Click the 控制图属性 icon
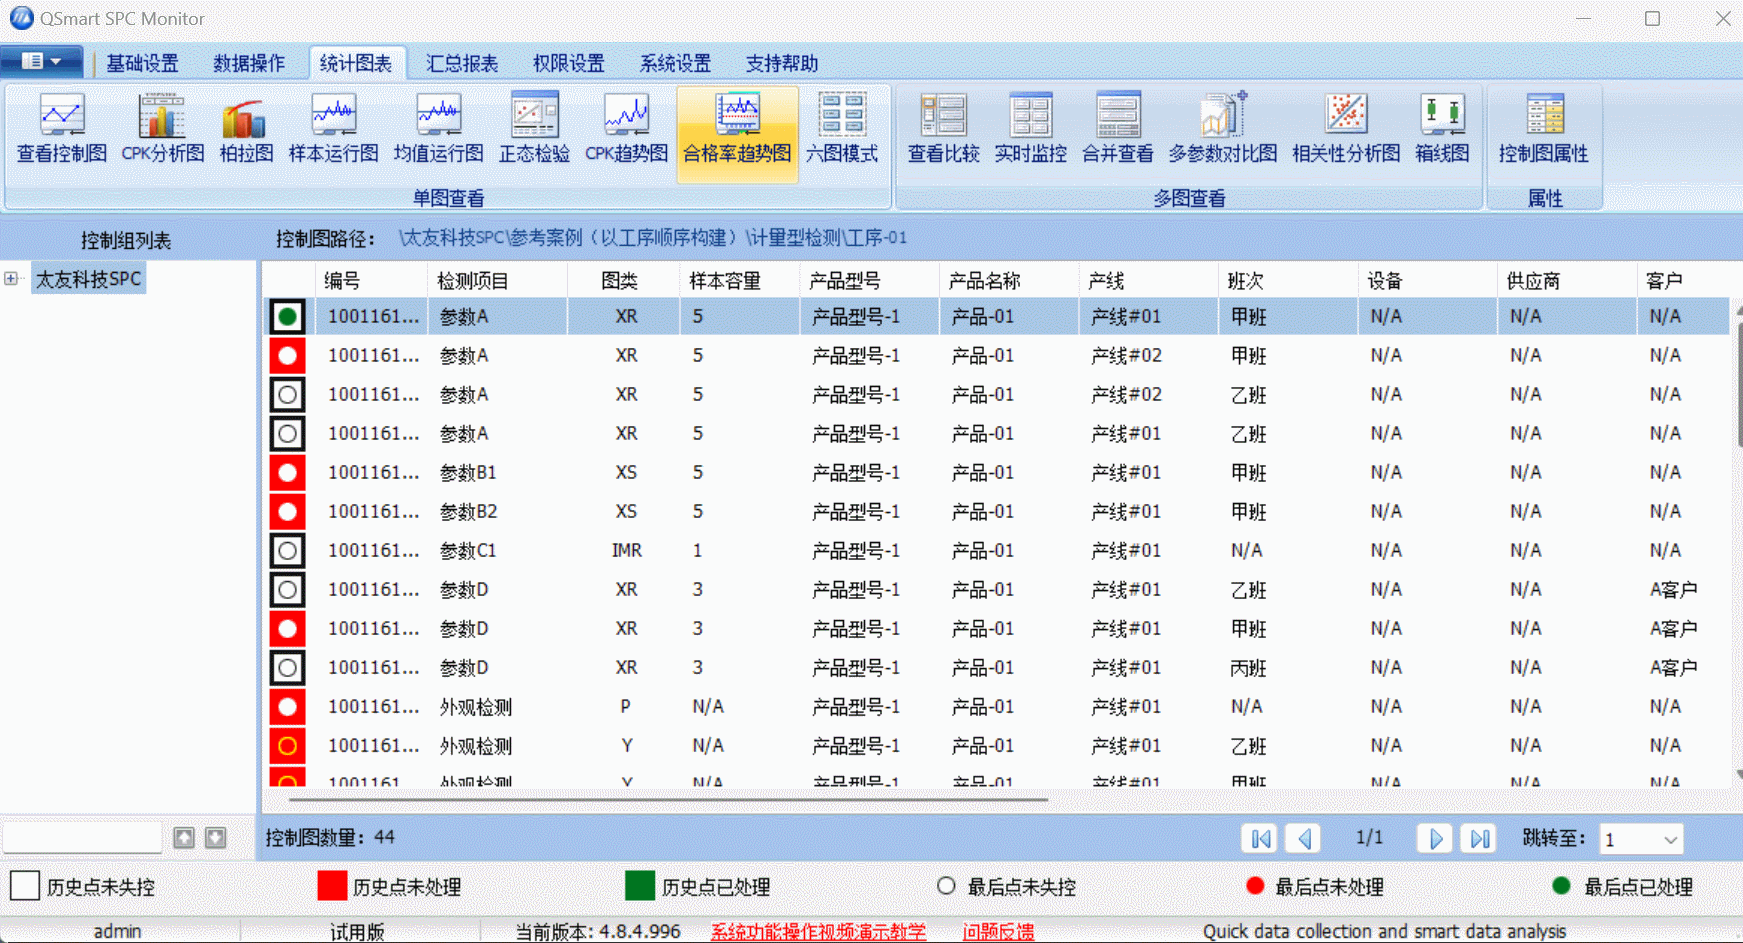The width and height of the screenshot is (1743, 943). [x=1544, y=128]
